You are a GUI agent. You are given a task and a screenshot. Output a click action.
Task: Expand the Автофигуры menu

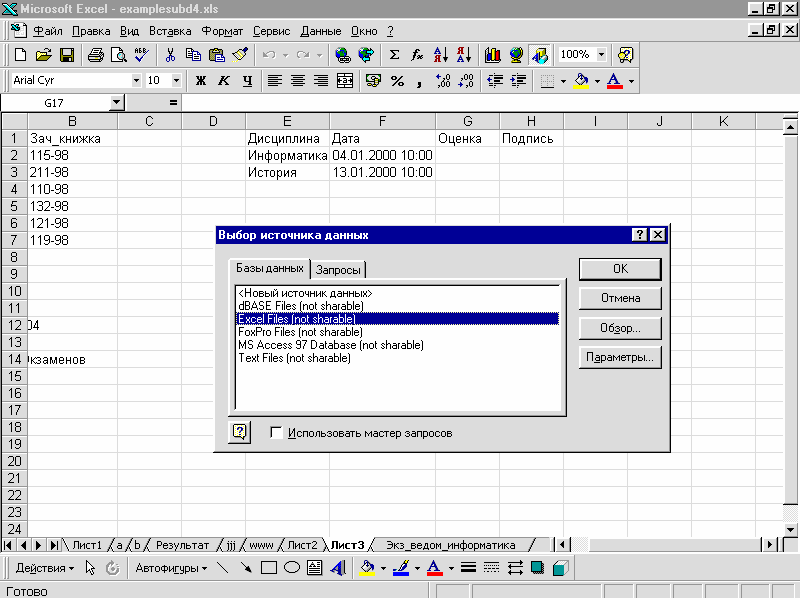pyautogui.click(x=171, y=568)
